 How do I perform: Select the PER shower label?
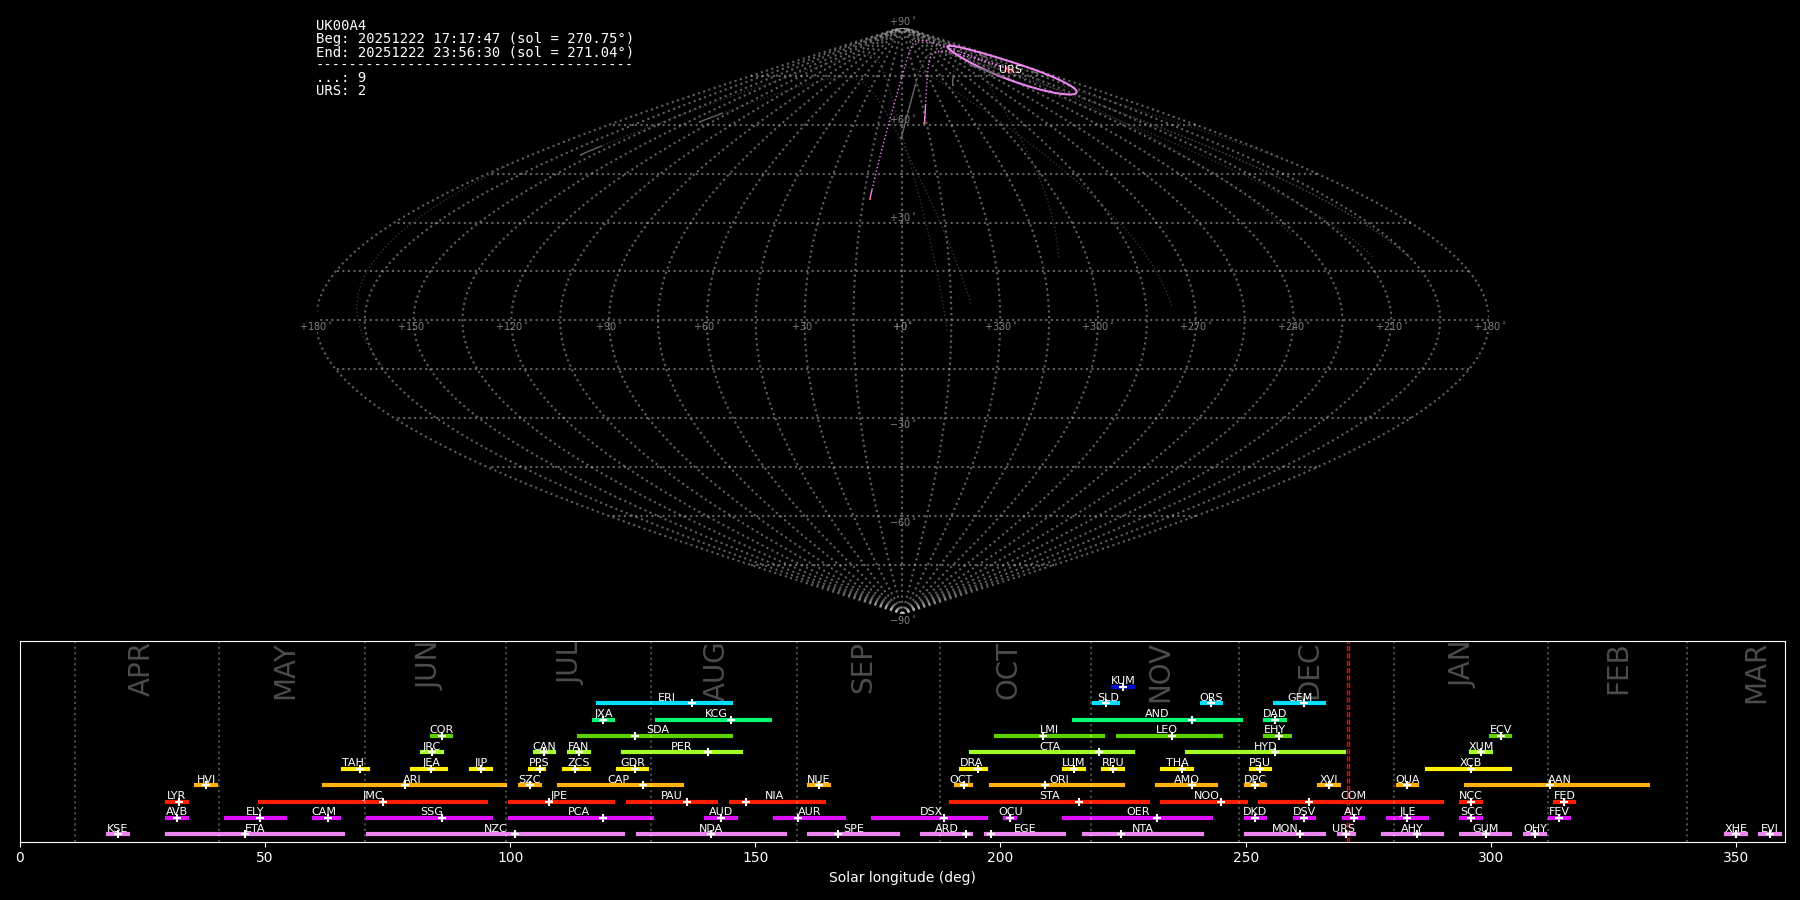tap(681, 746)
